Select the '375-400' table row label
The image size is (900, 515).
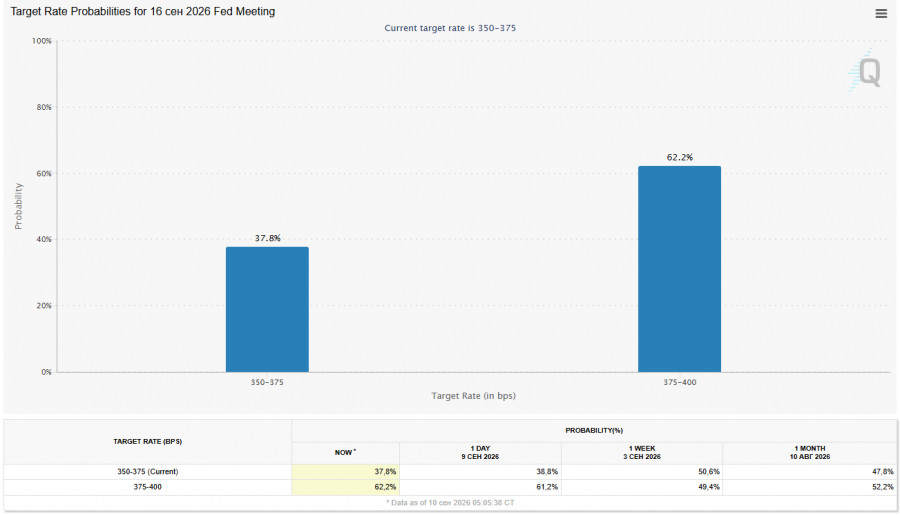click(148, 487)
